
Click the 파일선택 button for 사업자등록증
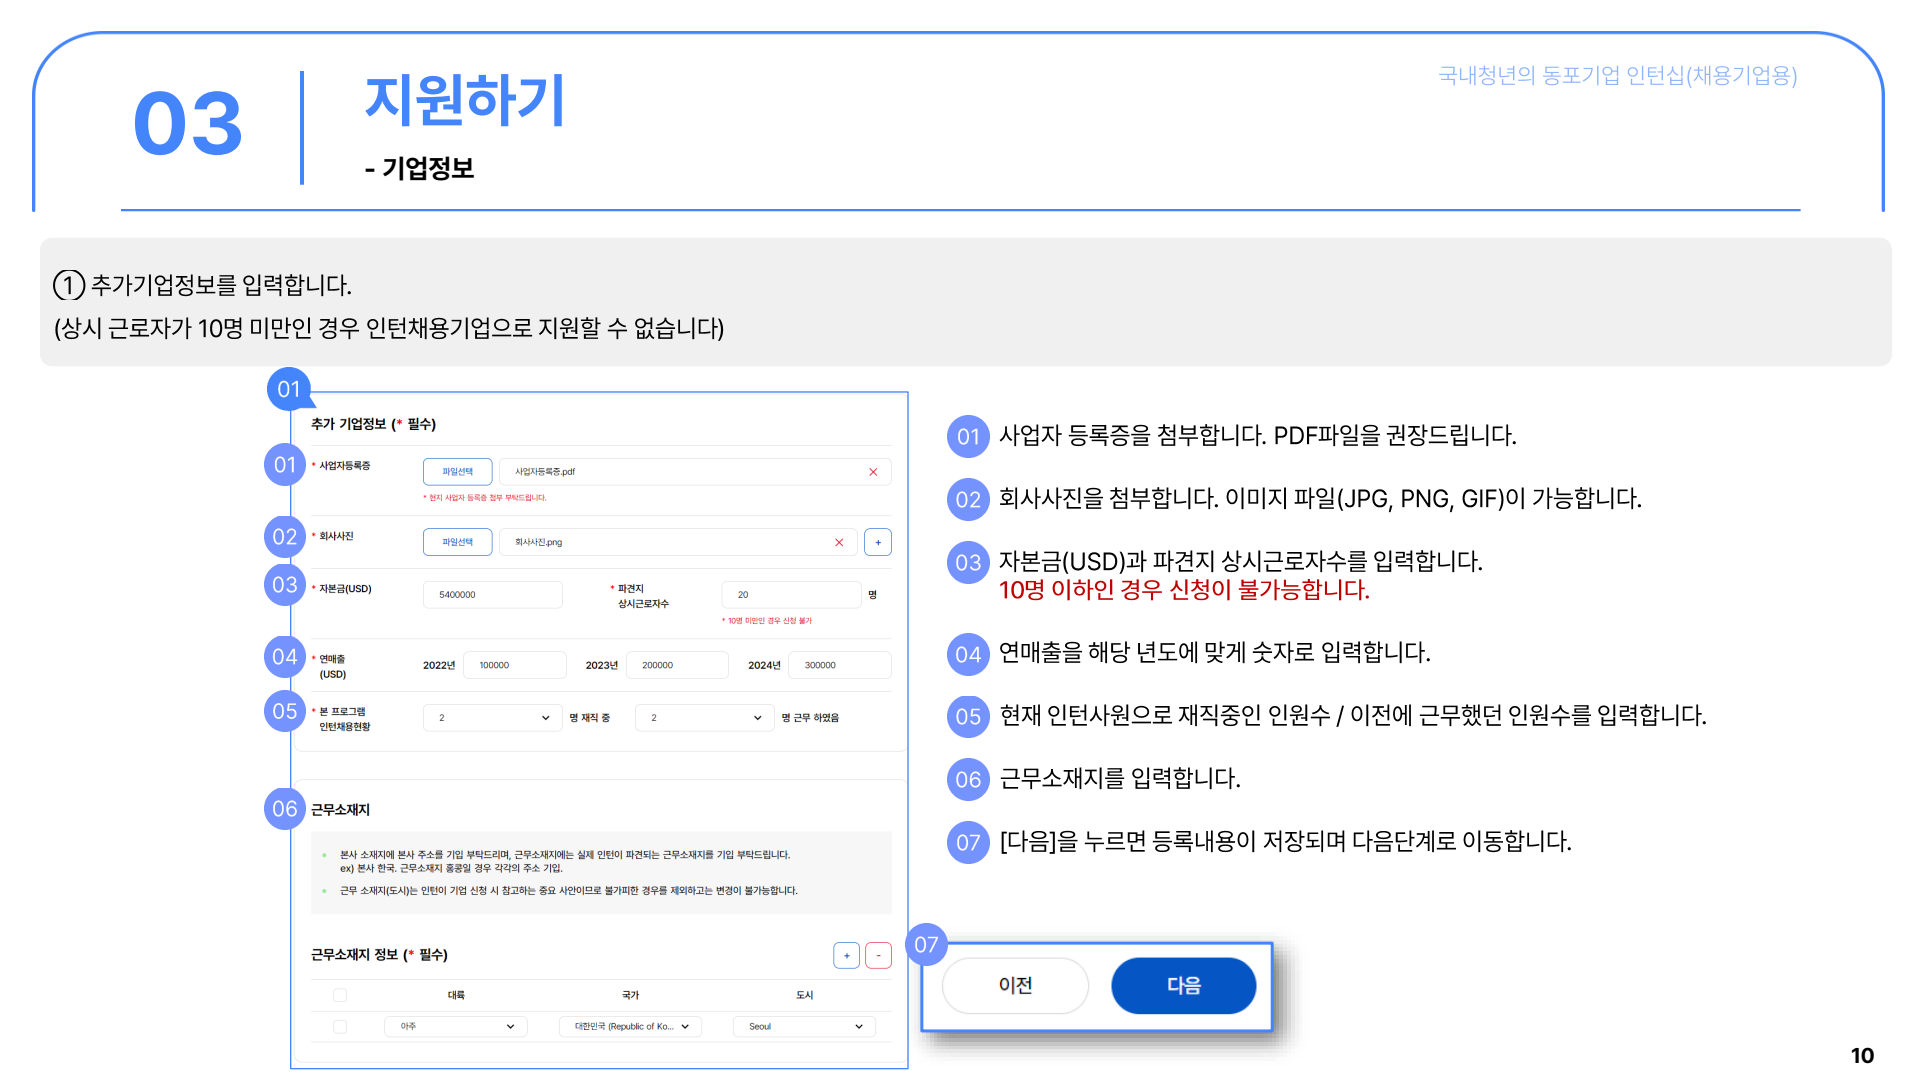pyautogui.click(x=457, y=472)
